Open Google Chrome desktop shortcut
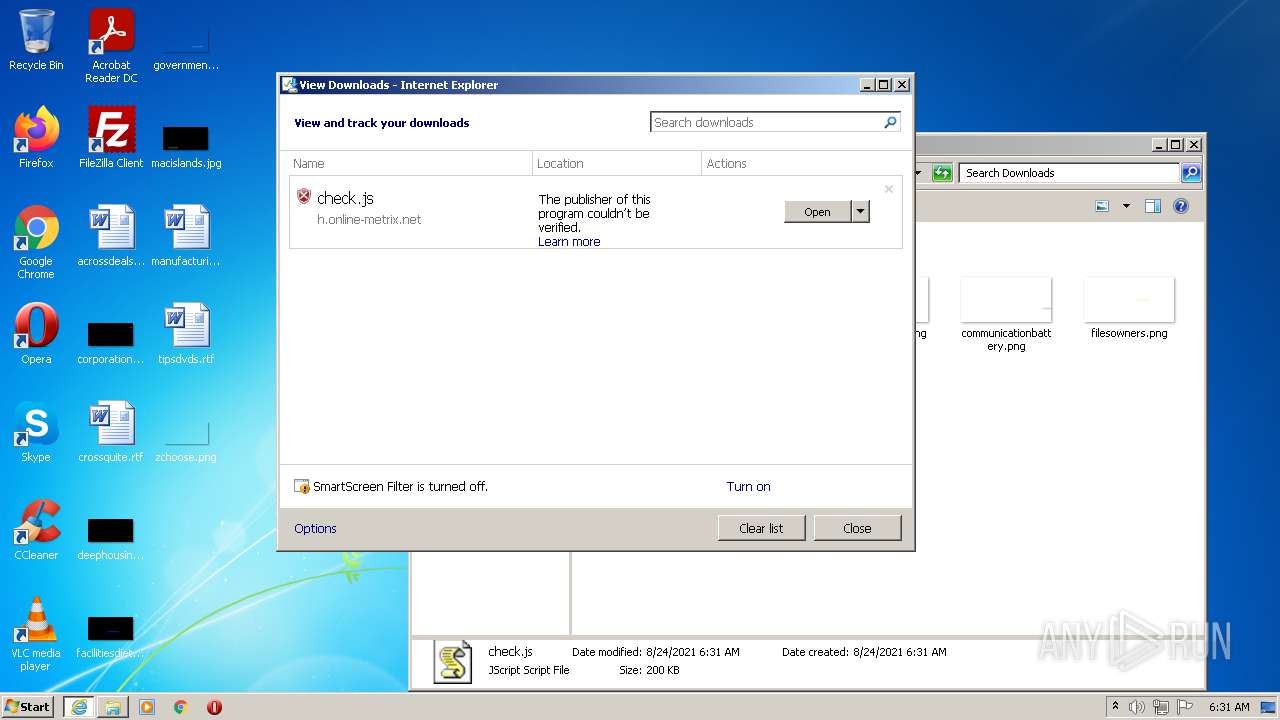Screen dimensions: 1280x720 coord(36,242)
